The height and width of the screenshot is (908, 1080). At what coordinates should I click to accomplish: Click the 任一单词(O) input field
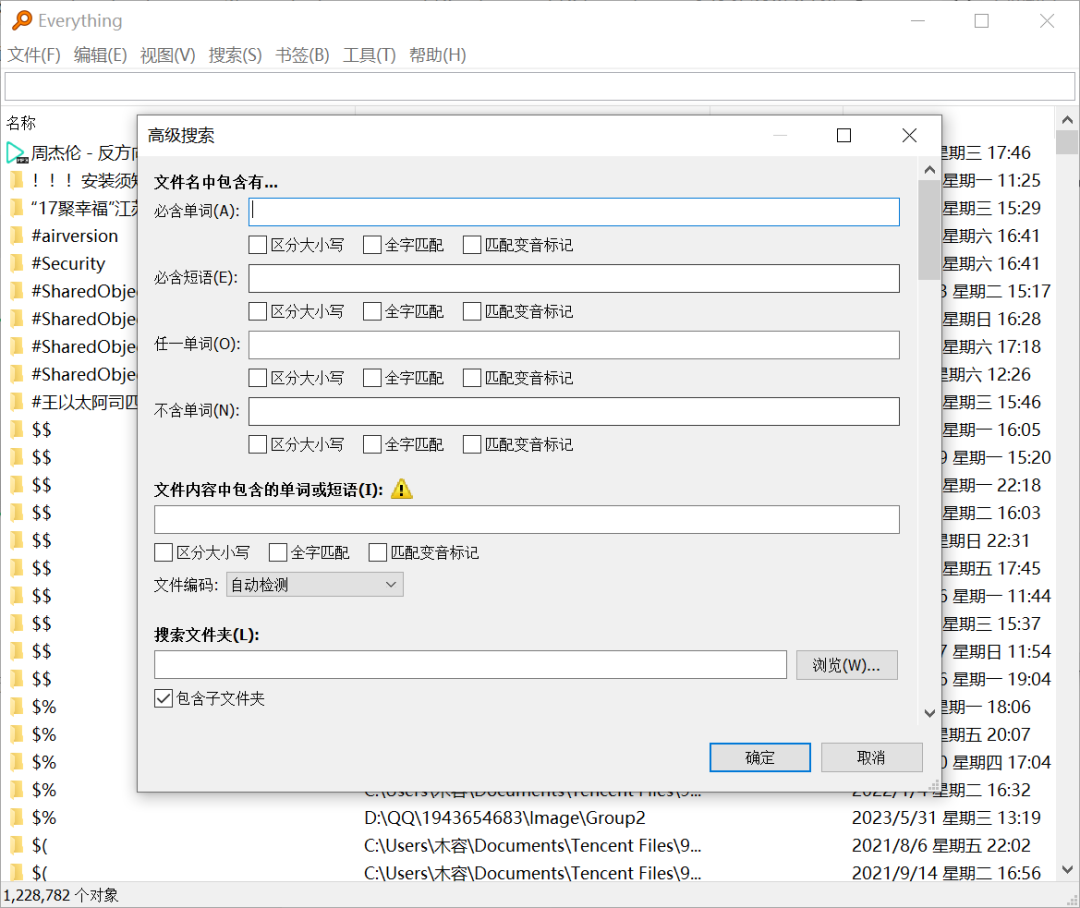click(x=574, y=344)
